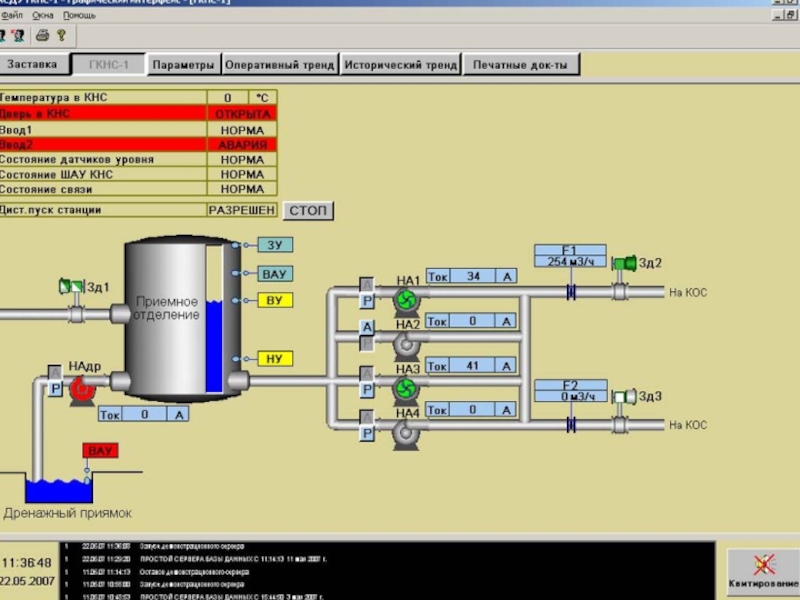The width and height of the screenshot is (800, 600).
Task: Open the Параметры tab
Action: [x=183, y=65]
